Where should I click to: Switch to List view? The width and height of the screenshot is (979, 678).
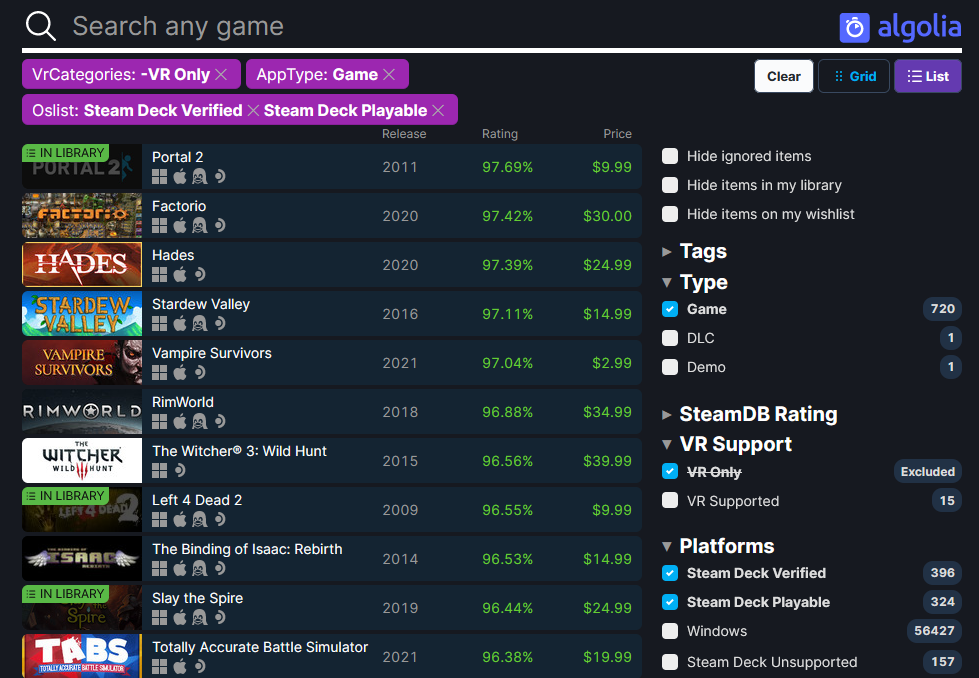[x=928, y=76]
